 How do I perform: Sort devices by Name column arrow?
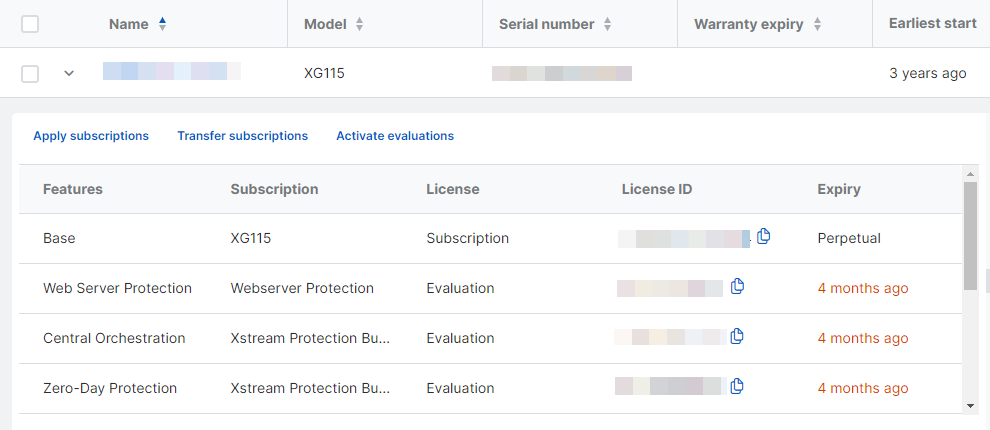pyautogui.click(x=163, y=24)
